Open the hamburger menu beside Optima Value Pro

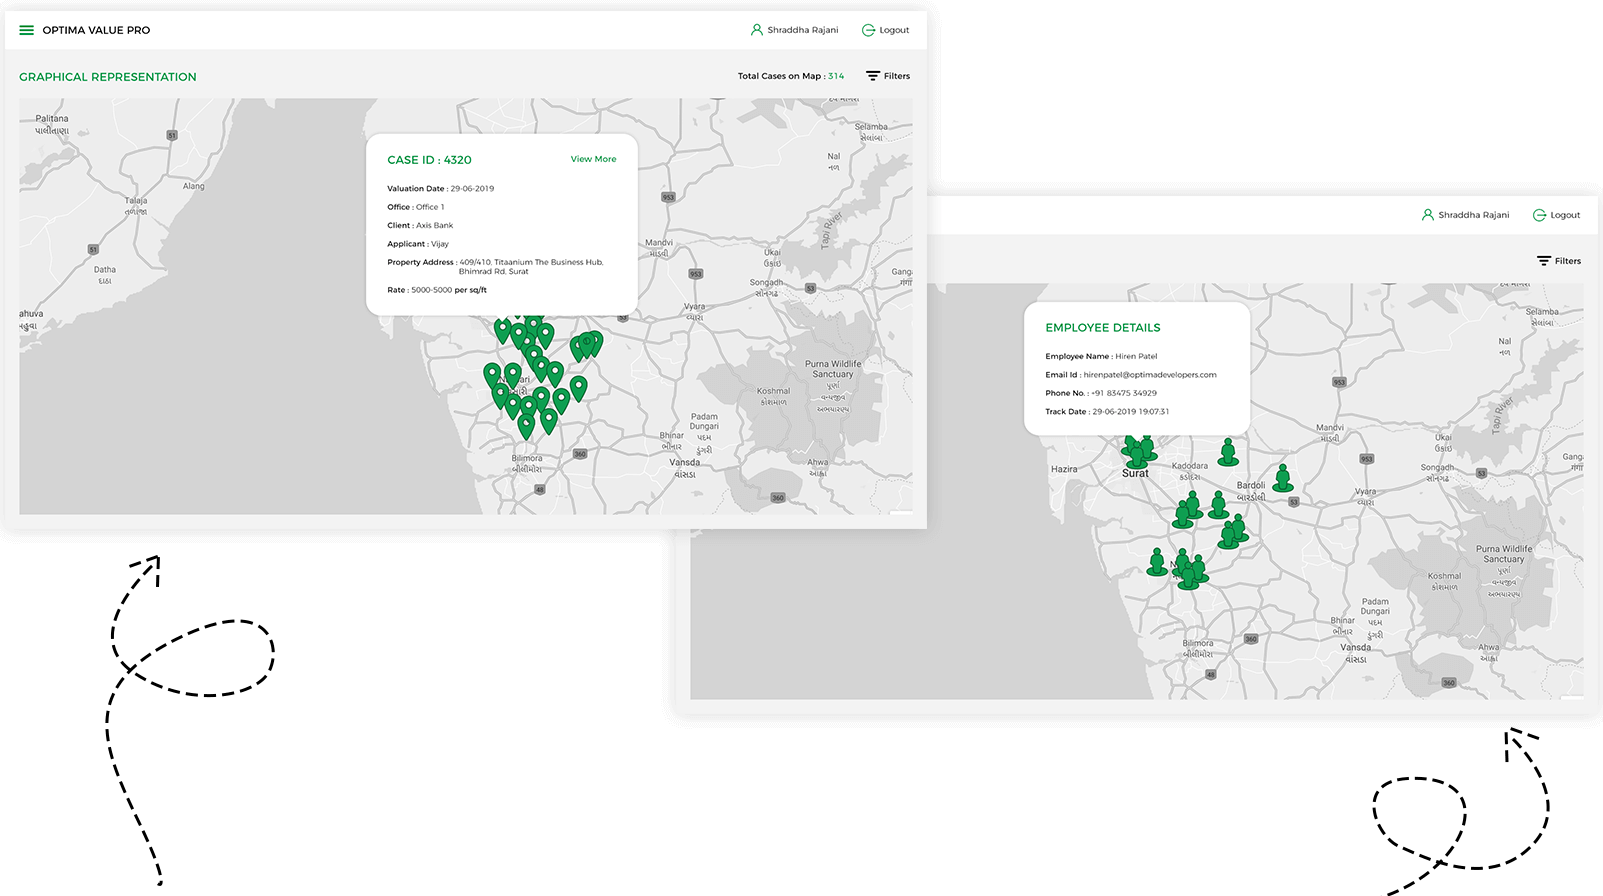click(27, 30)
